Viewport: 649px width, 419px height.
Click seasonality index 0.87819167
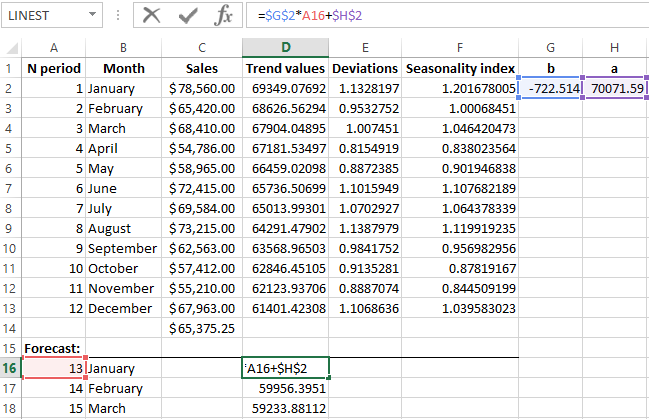coord(460,268)
